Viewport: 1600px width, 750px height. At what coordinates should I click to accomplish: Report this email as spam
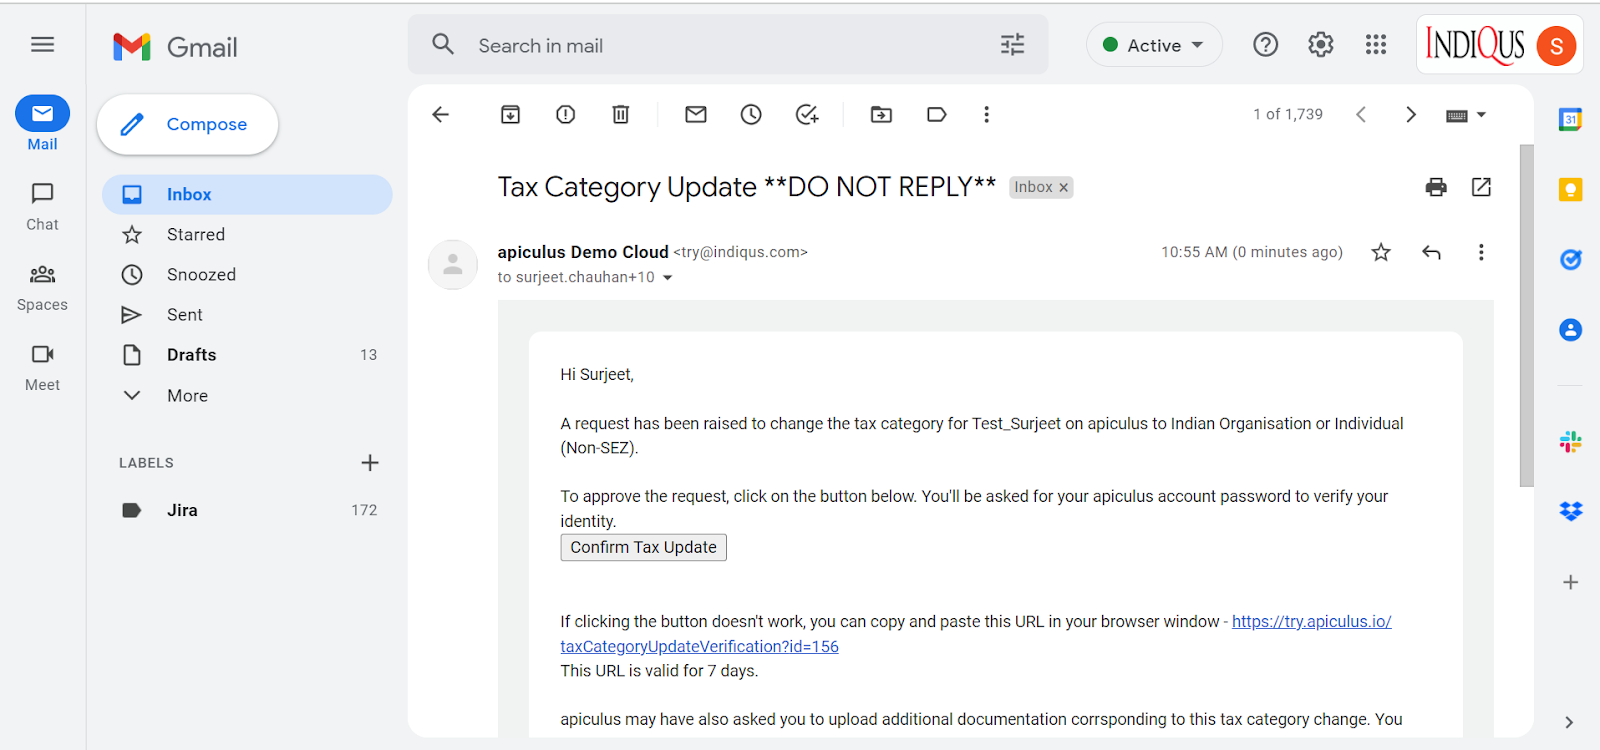coord(565,114)
